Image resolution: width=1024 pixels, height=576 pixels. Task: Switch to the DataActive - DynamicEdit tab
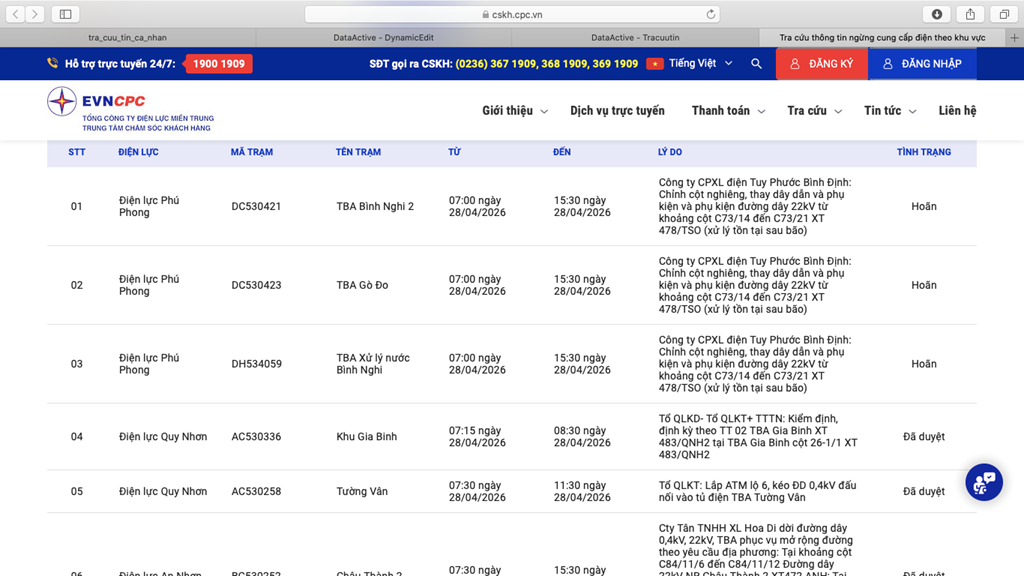point(383,38)
